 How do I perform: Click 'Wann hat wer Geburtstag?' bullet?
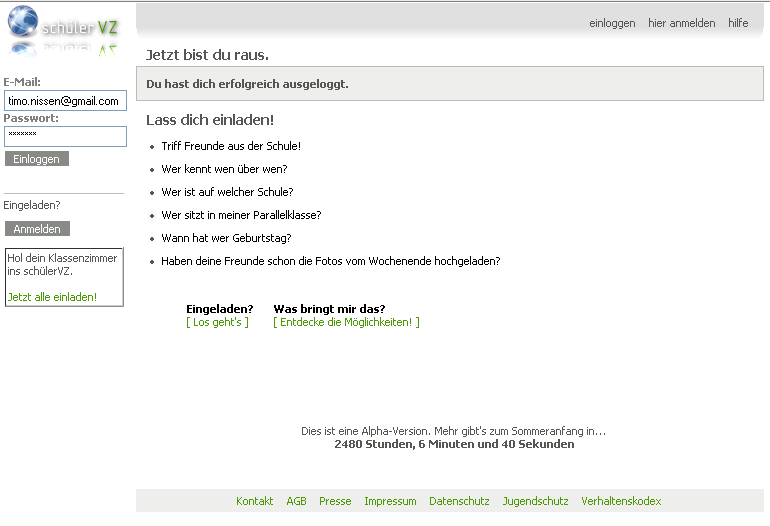pos(226,238)
